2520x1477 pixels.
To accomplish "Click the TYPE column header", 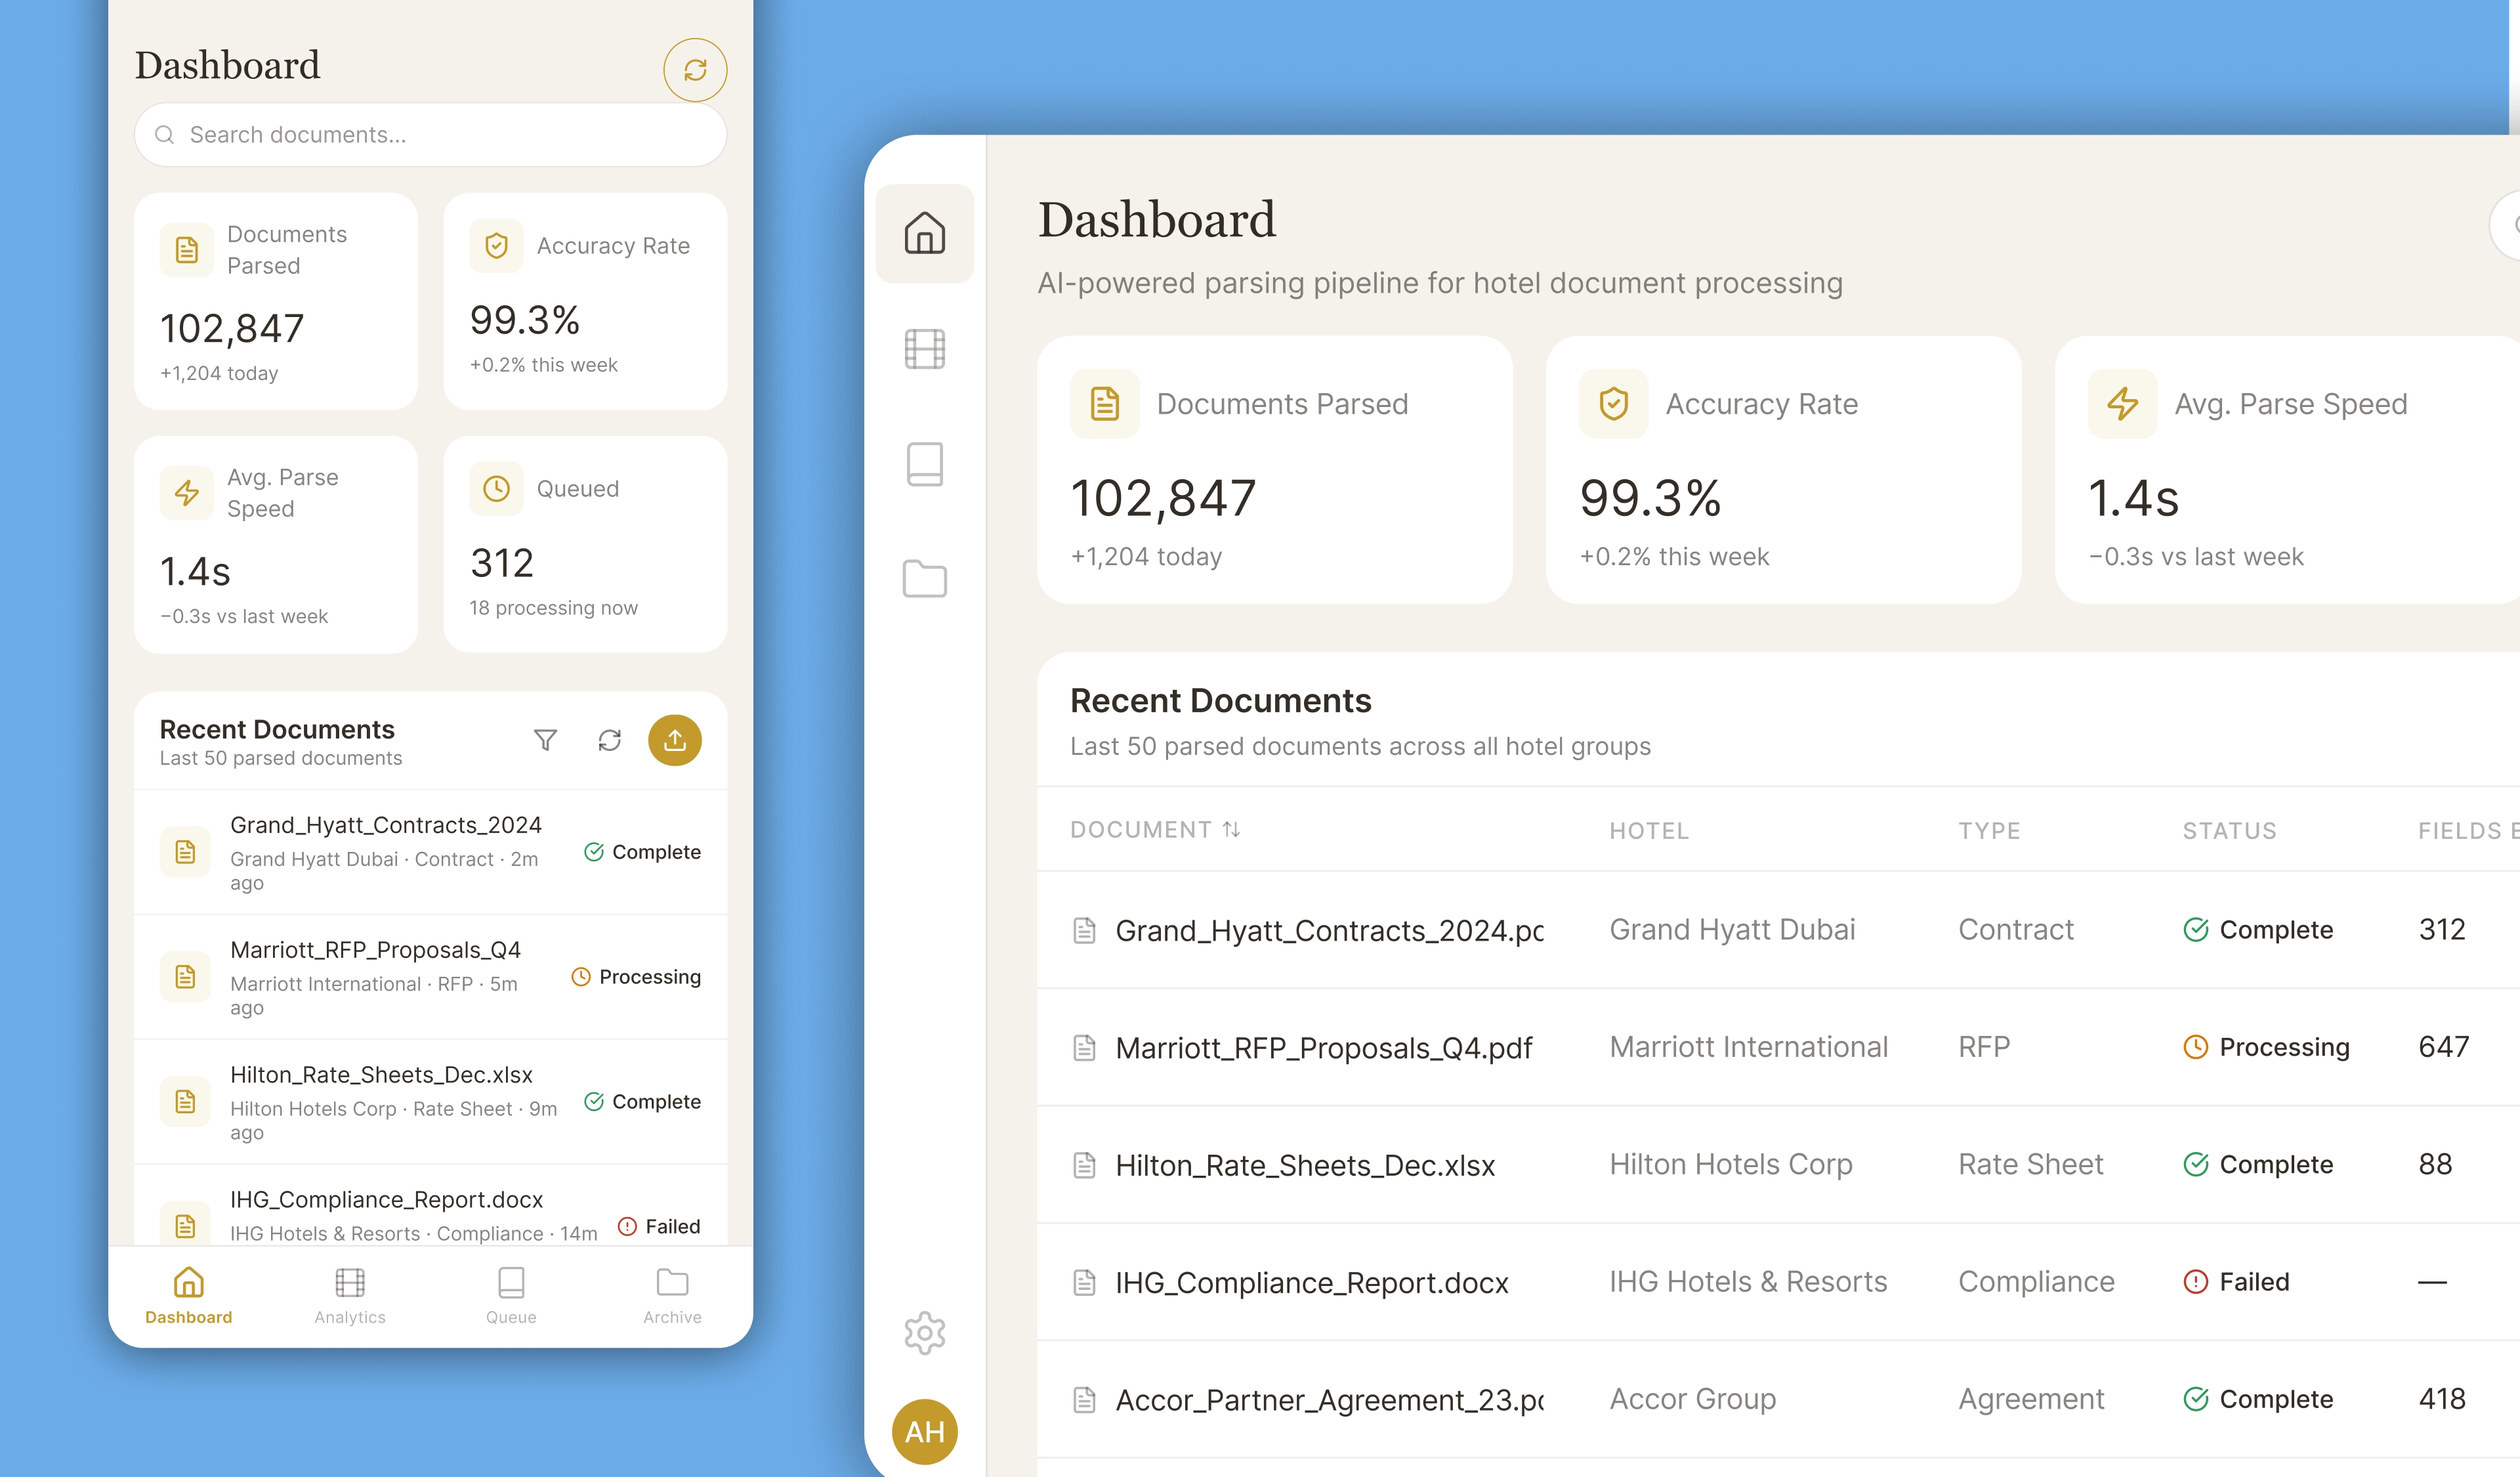I will click(1989, 831).
